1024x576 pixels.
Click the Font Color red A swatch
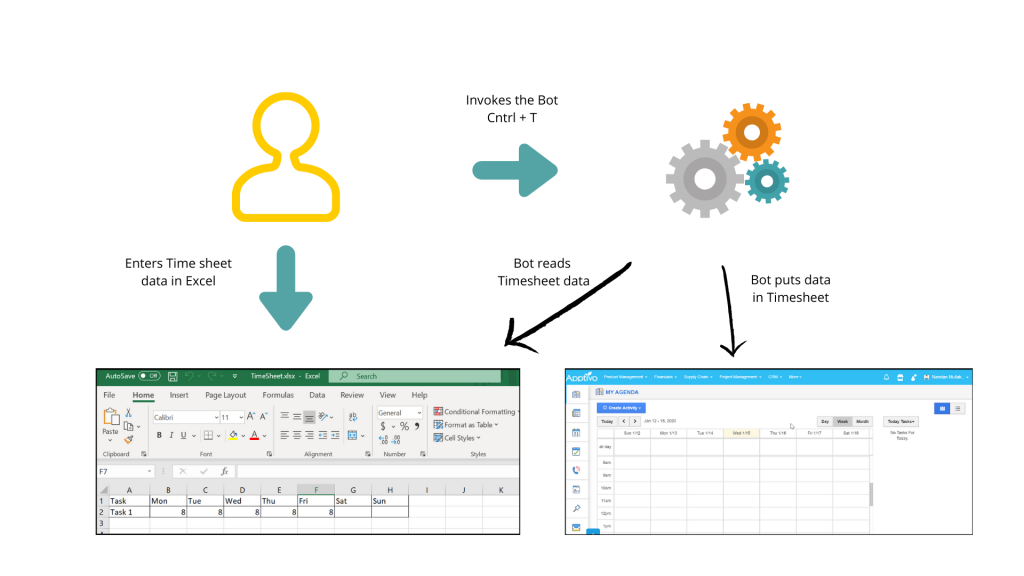(x=255, y=436)
